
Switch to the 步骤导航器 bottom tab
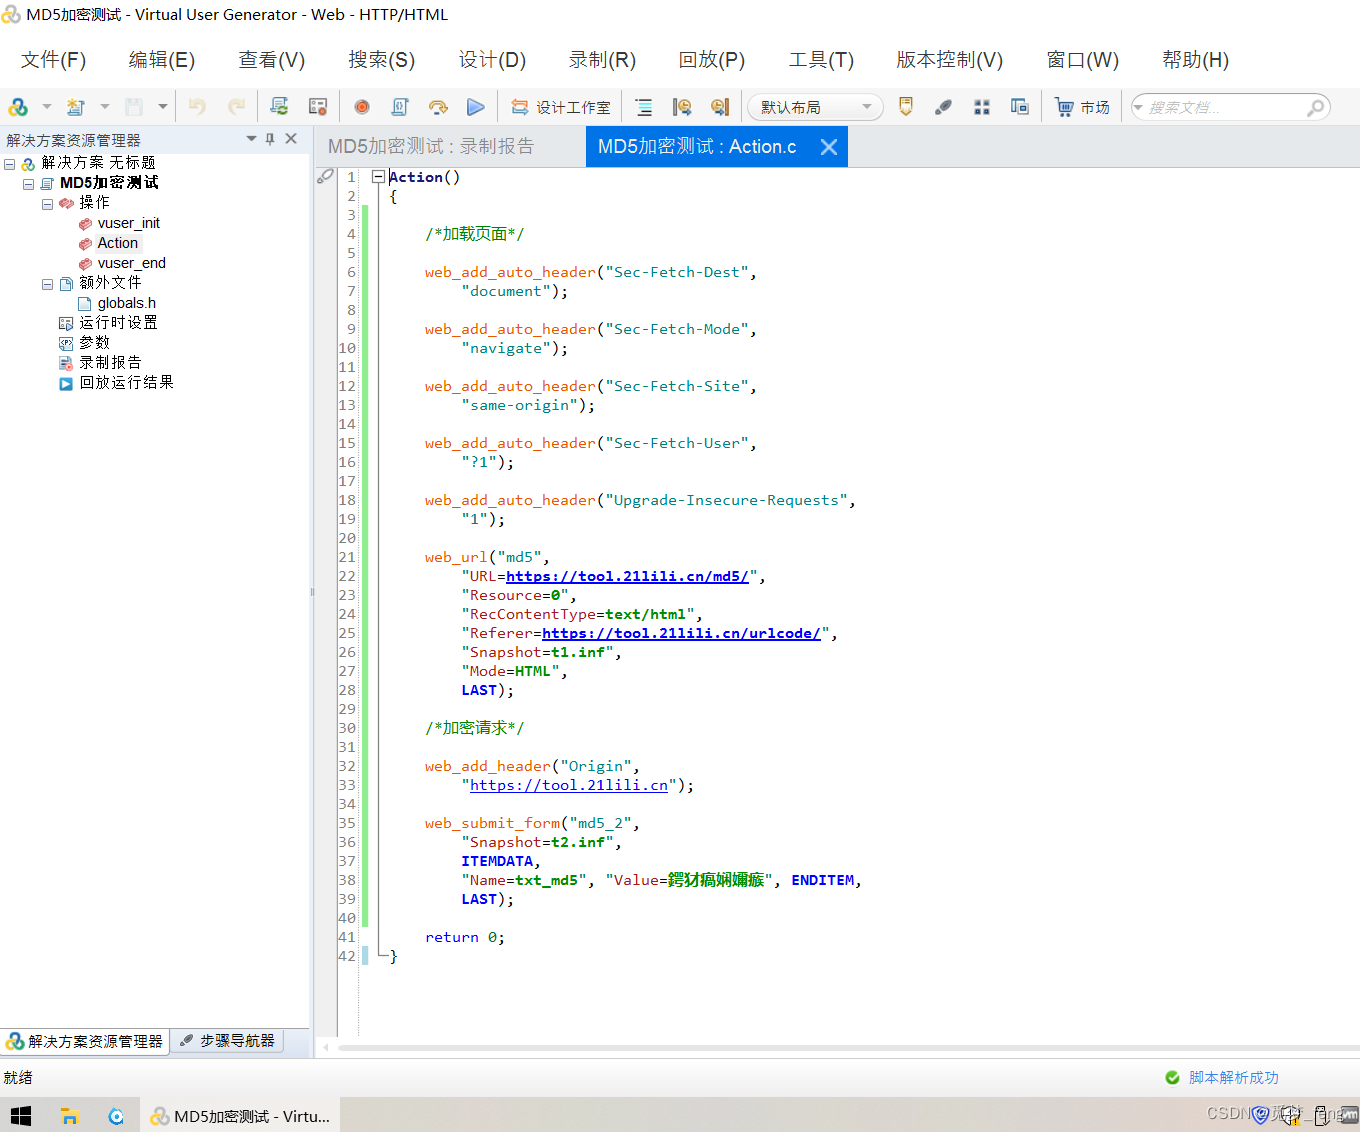click(227, 1041)
